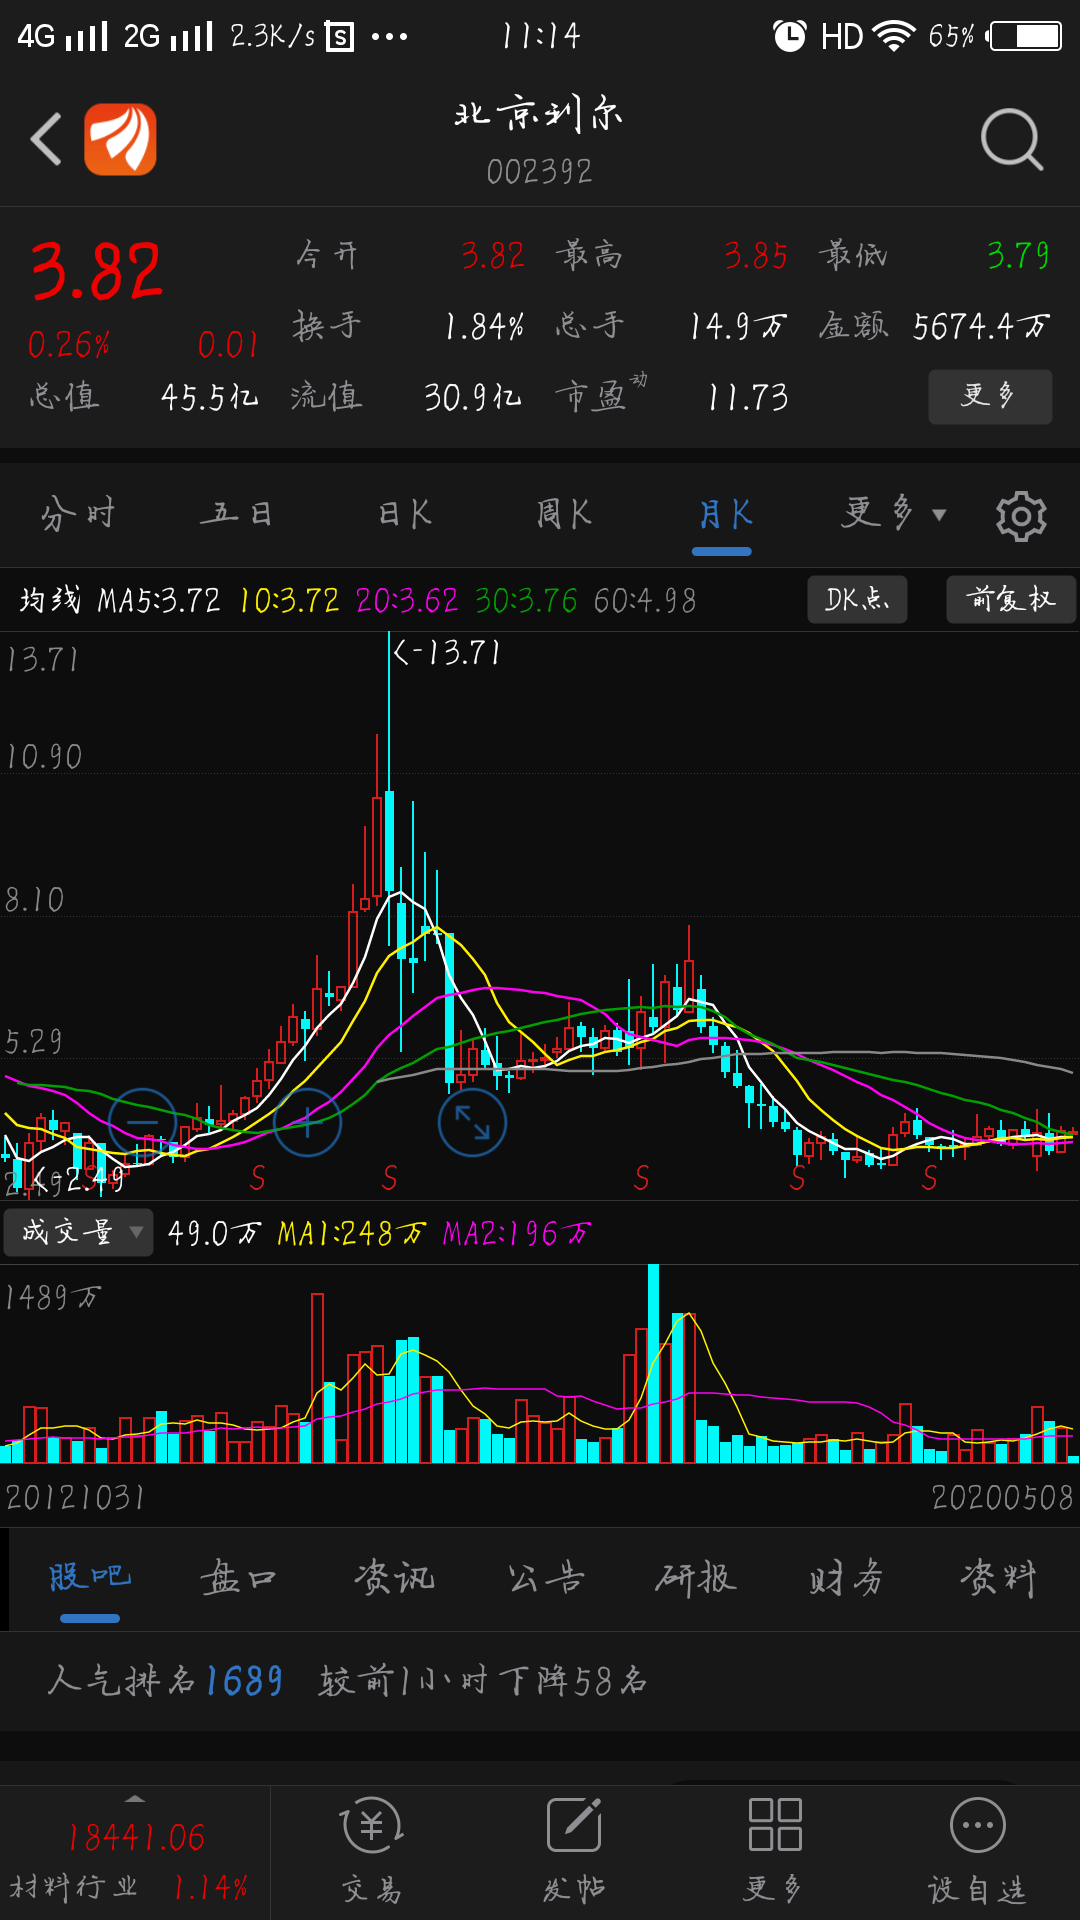Open the stock search magnifier

[1012, 139]
